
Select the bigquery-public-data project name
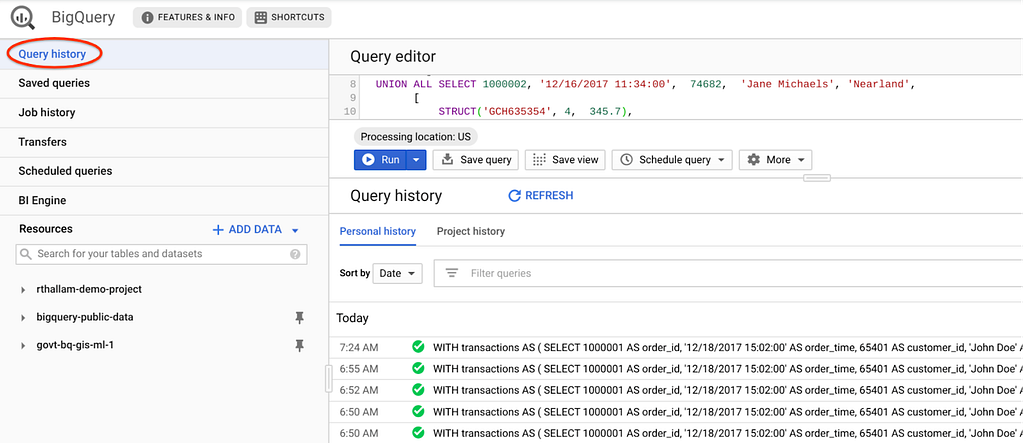[85, 317]
